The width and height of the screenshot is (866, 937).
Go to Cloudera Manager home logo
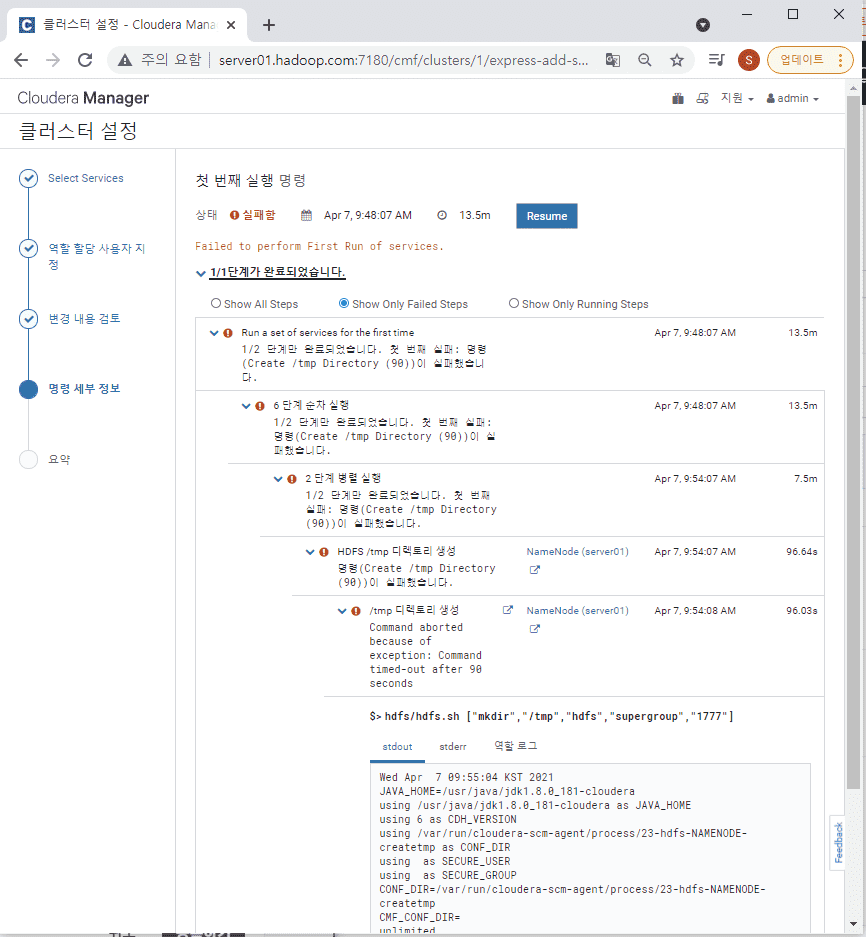point(83,98)
